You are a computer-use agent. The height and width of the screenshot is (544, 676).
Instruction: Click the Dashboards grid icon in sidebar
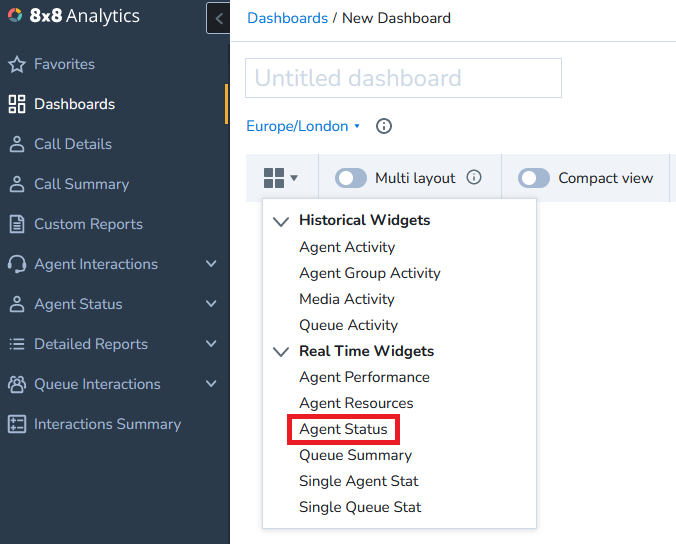(17, 104)
